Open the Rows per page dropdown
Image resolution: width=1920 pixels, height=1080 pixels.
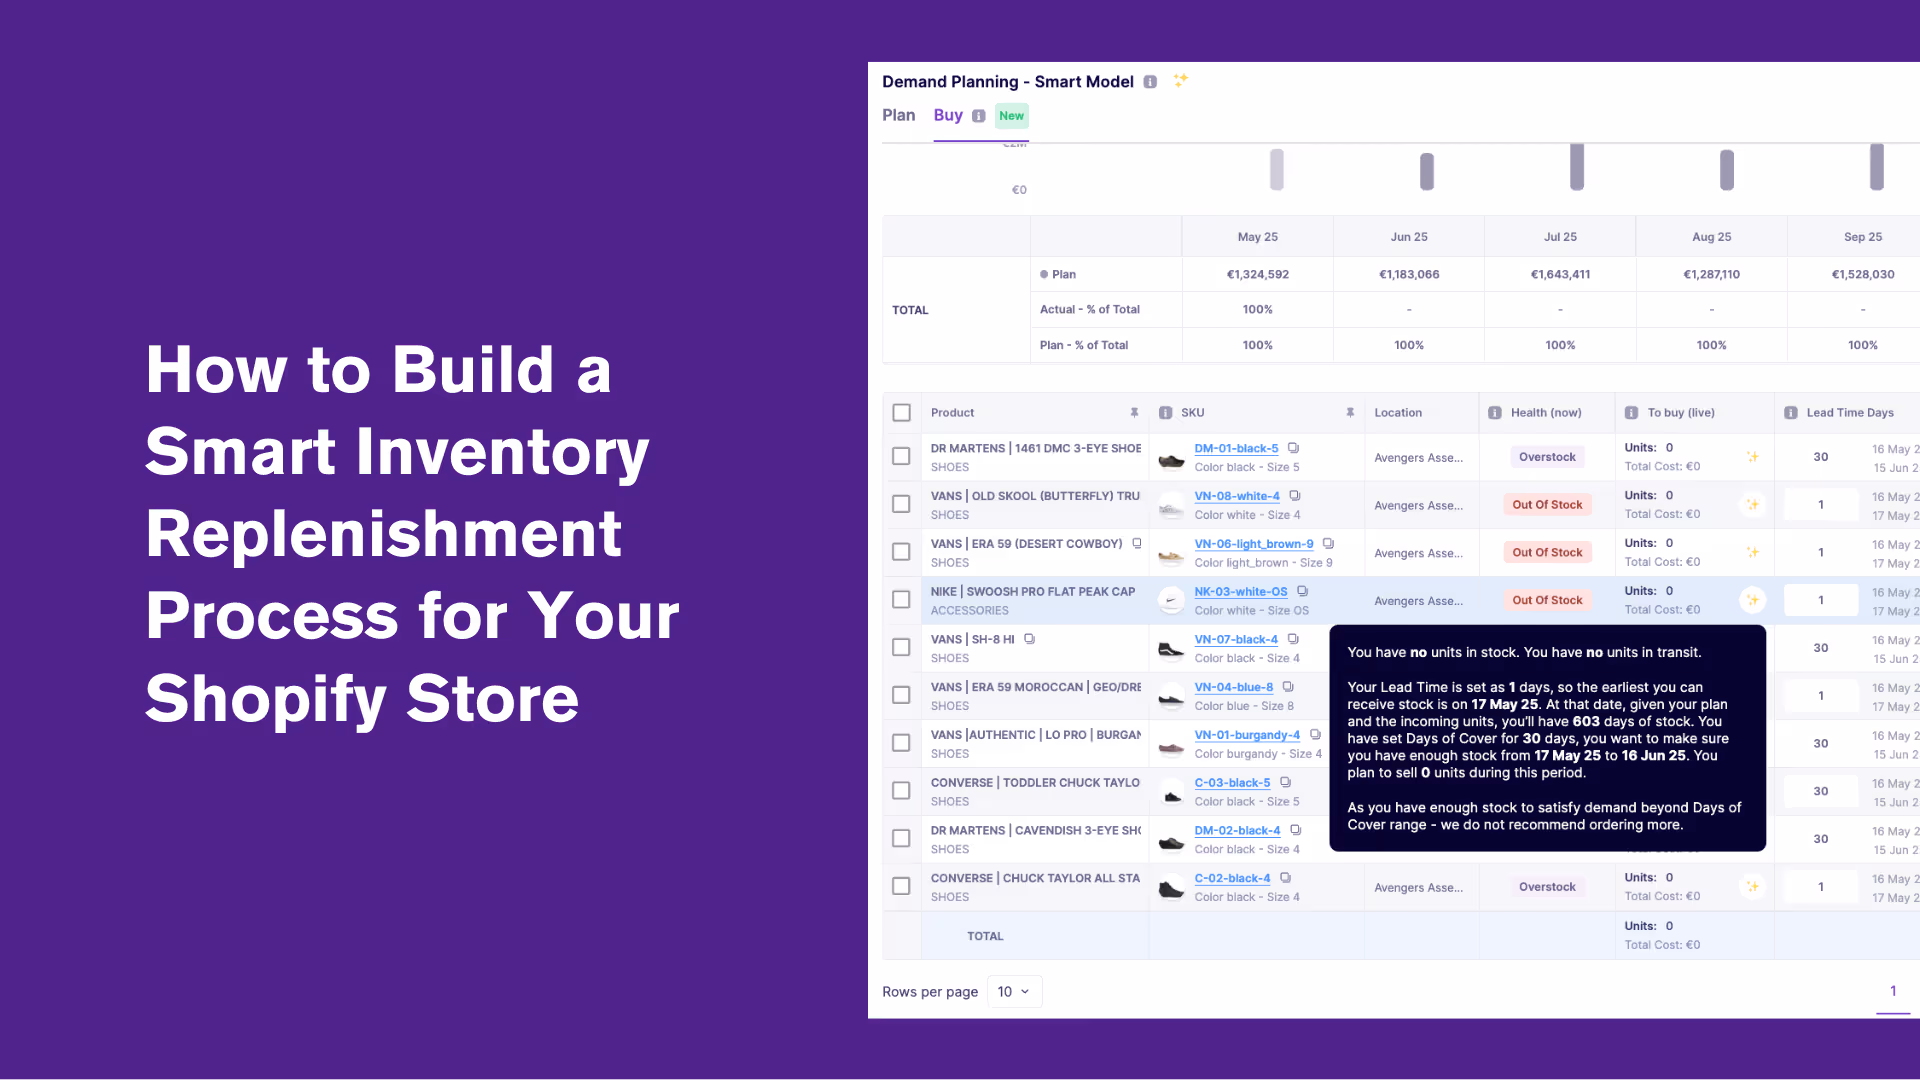1014,992
